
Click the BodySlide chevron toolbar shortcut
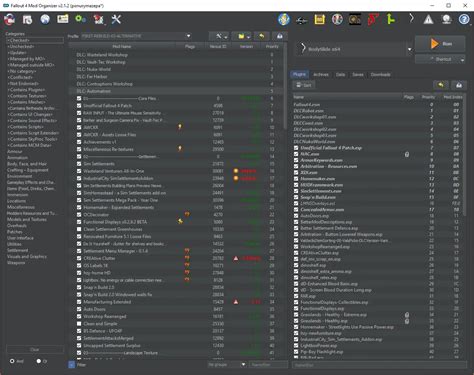coord(411,19)
